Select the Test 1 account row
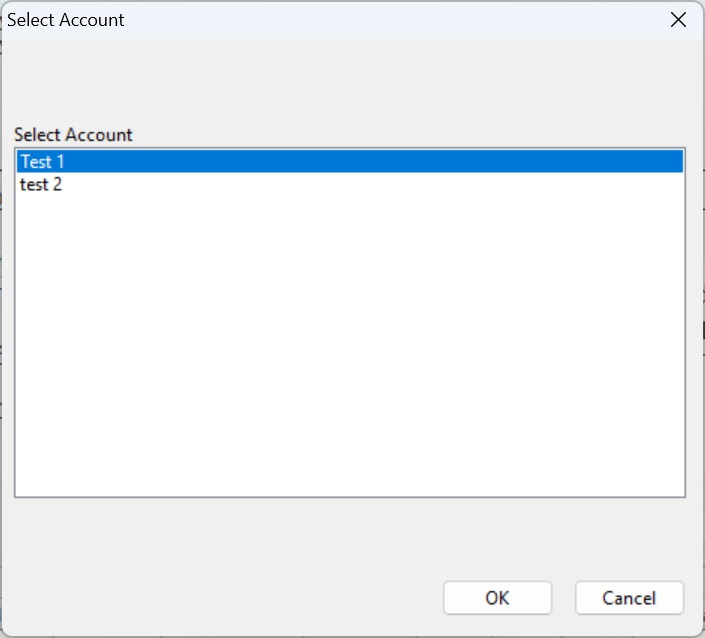This screenshot has height=638, width=705. tap(350, 161)
